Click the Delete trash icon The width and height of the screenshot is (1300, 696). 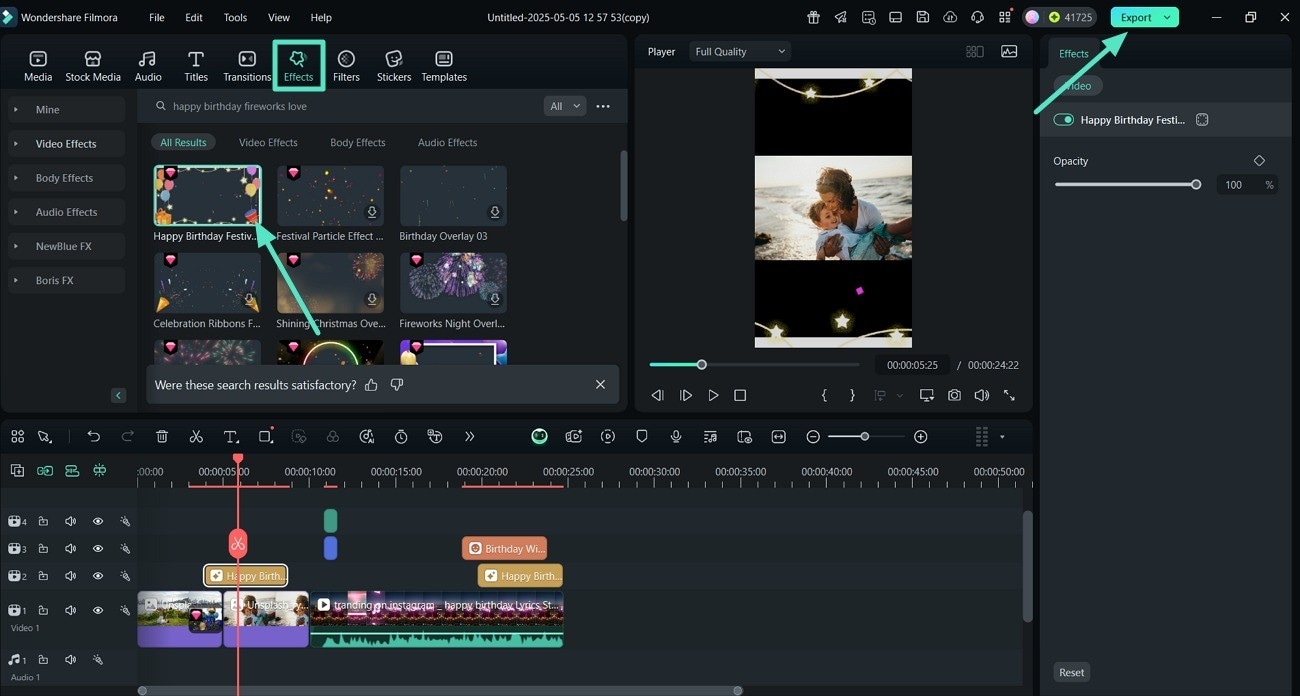click(x=162, y=436)
